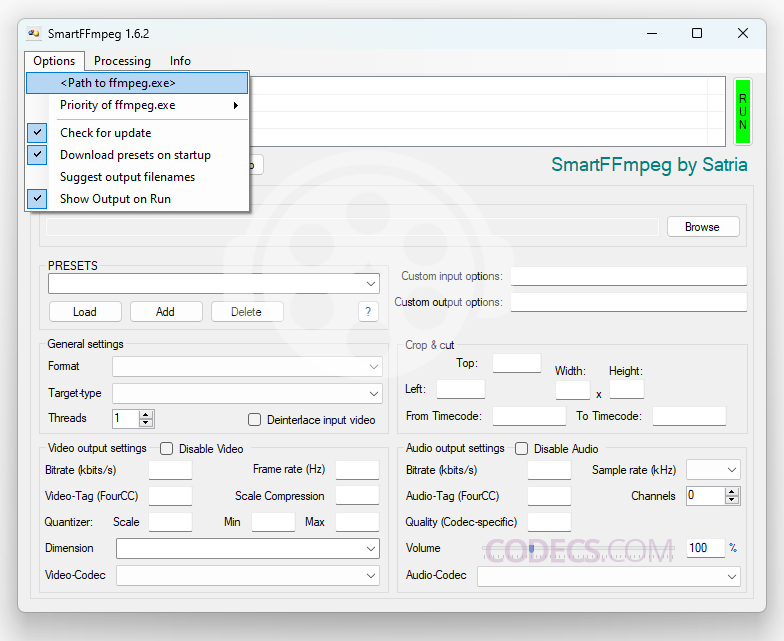This screenshot has height=641, width=784.
Task: Click the Volume slider handle
Action: (x=532, y=548)
